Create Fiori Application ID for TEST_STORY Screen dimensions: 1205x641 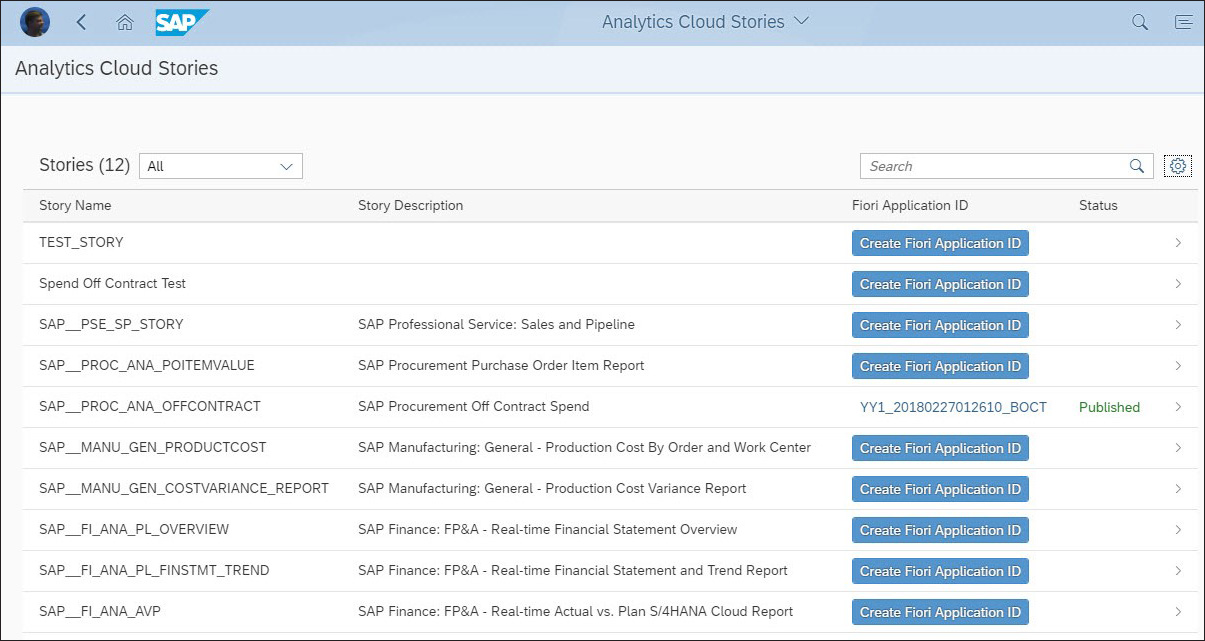click(940, 243)
